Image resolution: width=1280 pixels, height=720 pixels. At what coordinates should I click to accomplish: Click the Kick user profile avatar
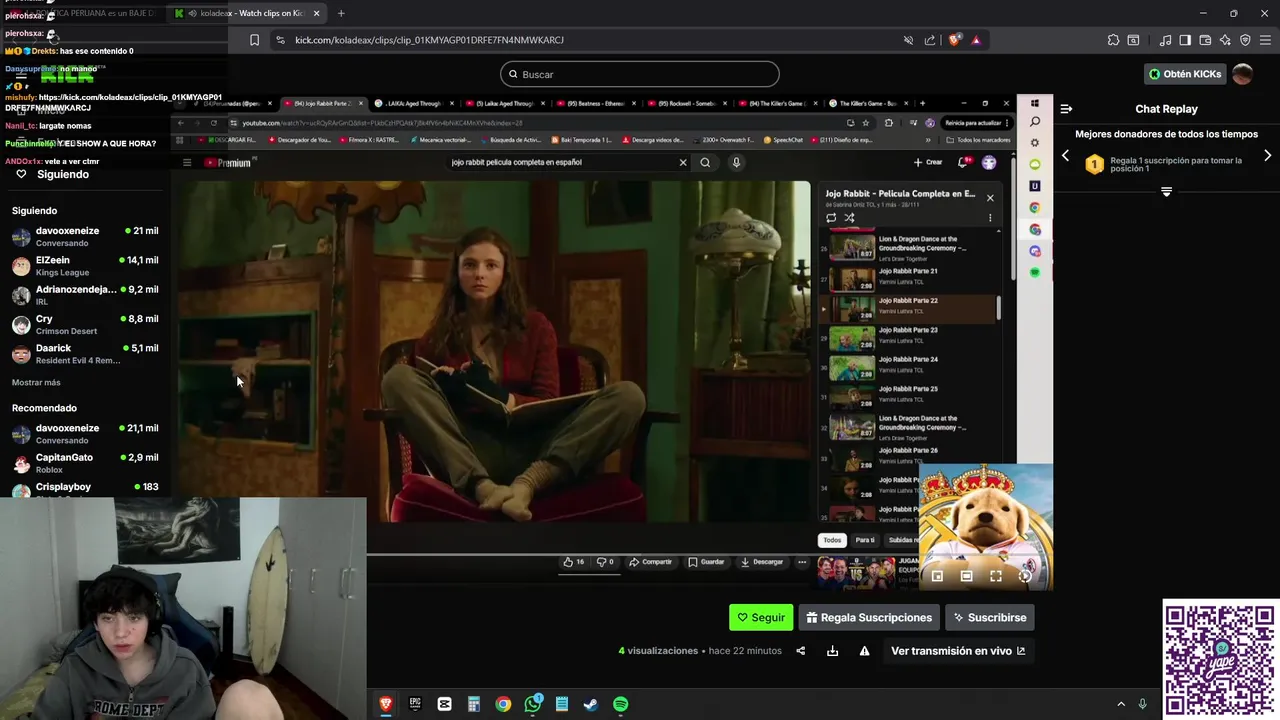[1242, 74]
